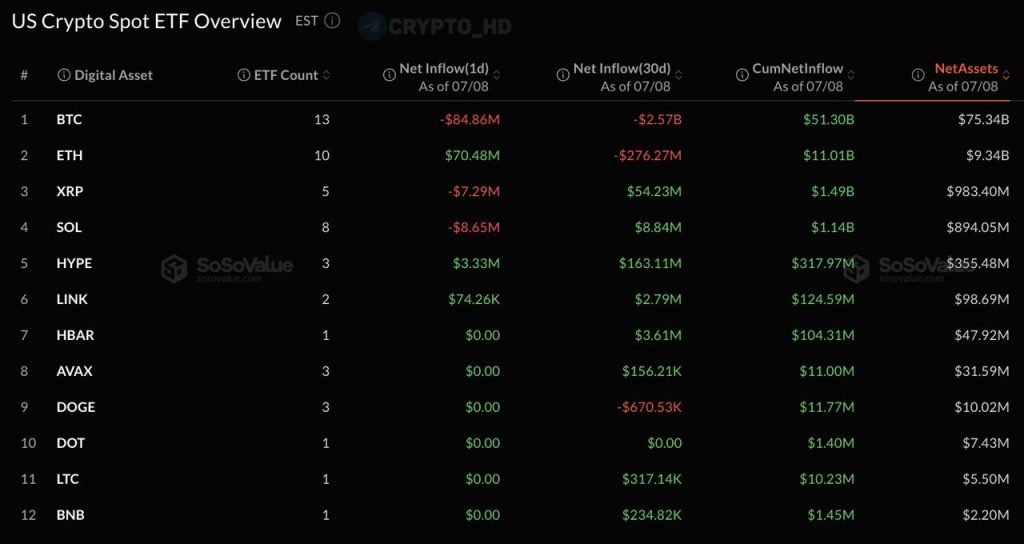Open the ETH asset row
Image resolution: width=1024 pixels, height=544 pixels.
510,155
